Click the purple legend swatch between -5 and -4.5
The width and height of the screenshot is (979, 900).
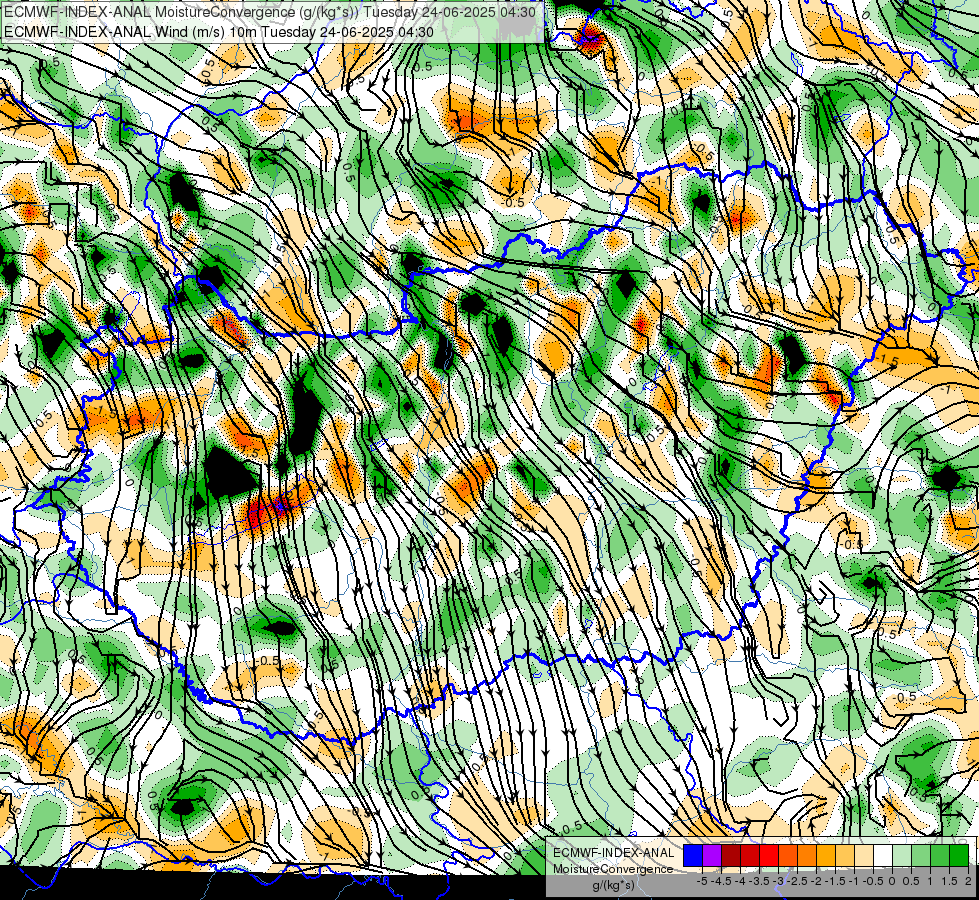coord(712,856)
